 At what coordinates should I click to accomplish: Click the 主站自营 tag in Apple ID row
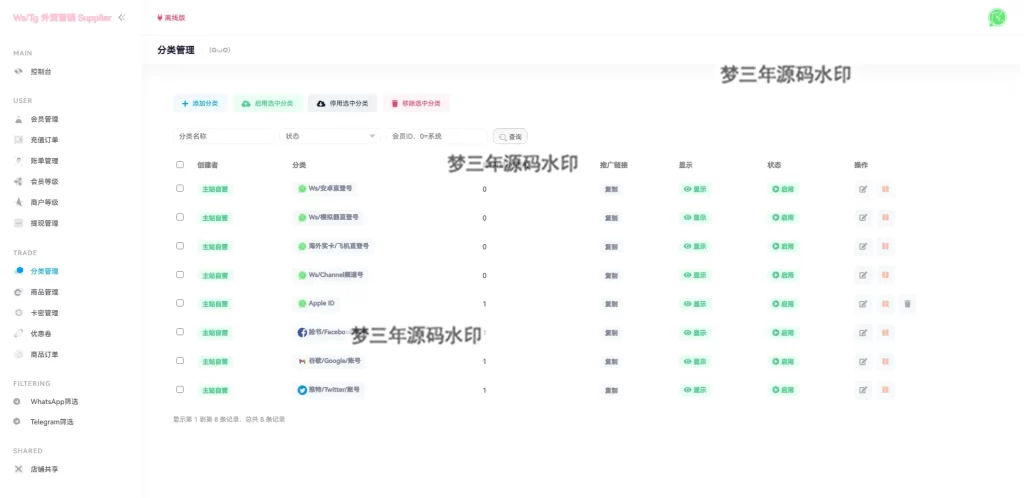(216, 304)
